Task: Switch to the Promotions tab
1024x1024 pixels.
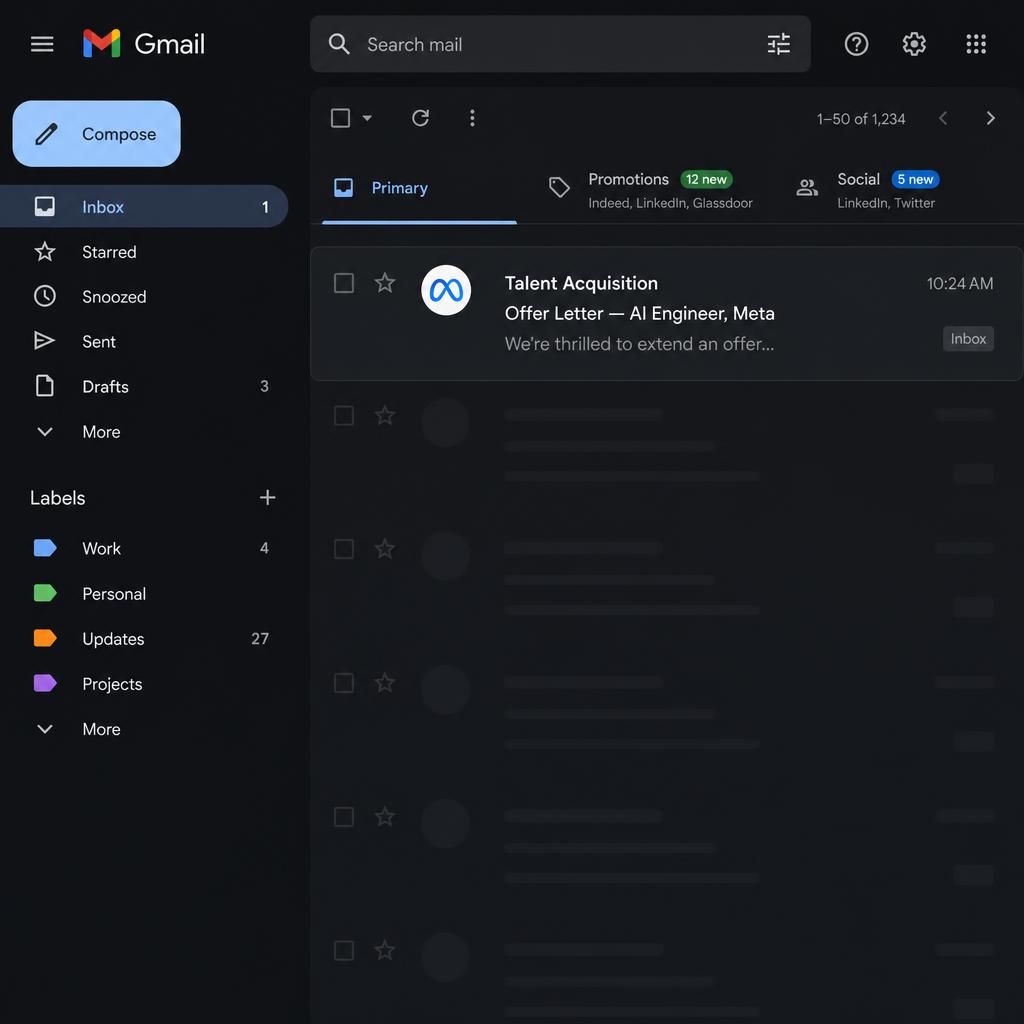Action: [x=650, y=190]
